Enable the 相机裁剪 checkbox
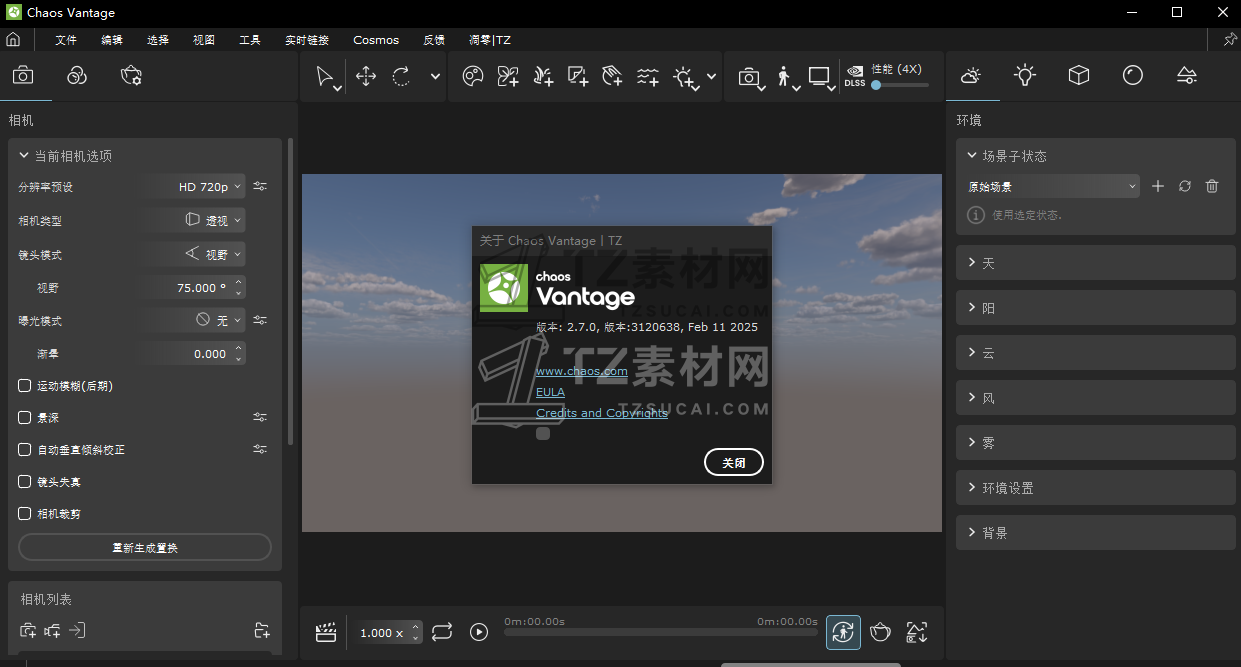 (25, 514)
